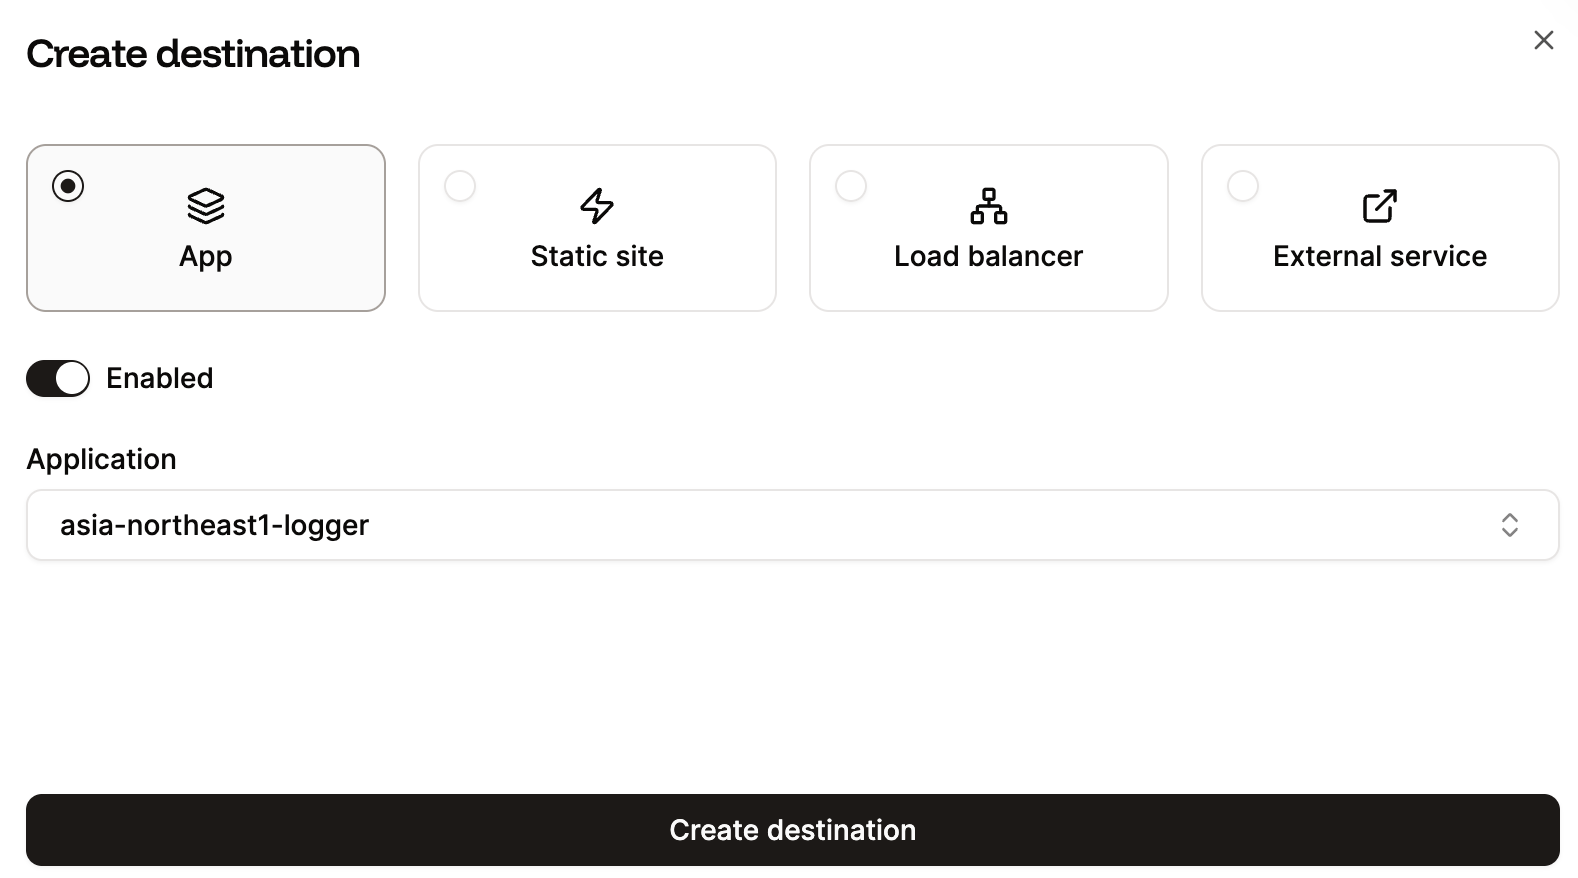The image size is (1578, 878).
Task: Click the External service radio button
Action: tap(1242, 185)
